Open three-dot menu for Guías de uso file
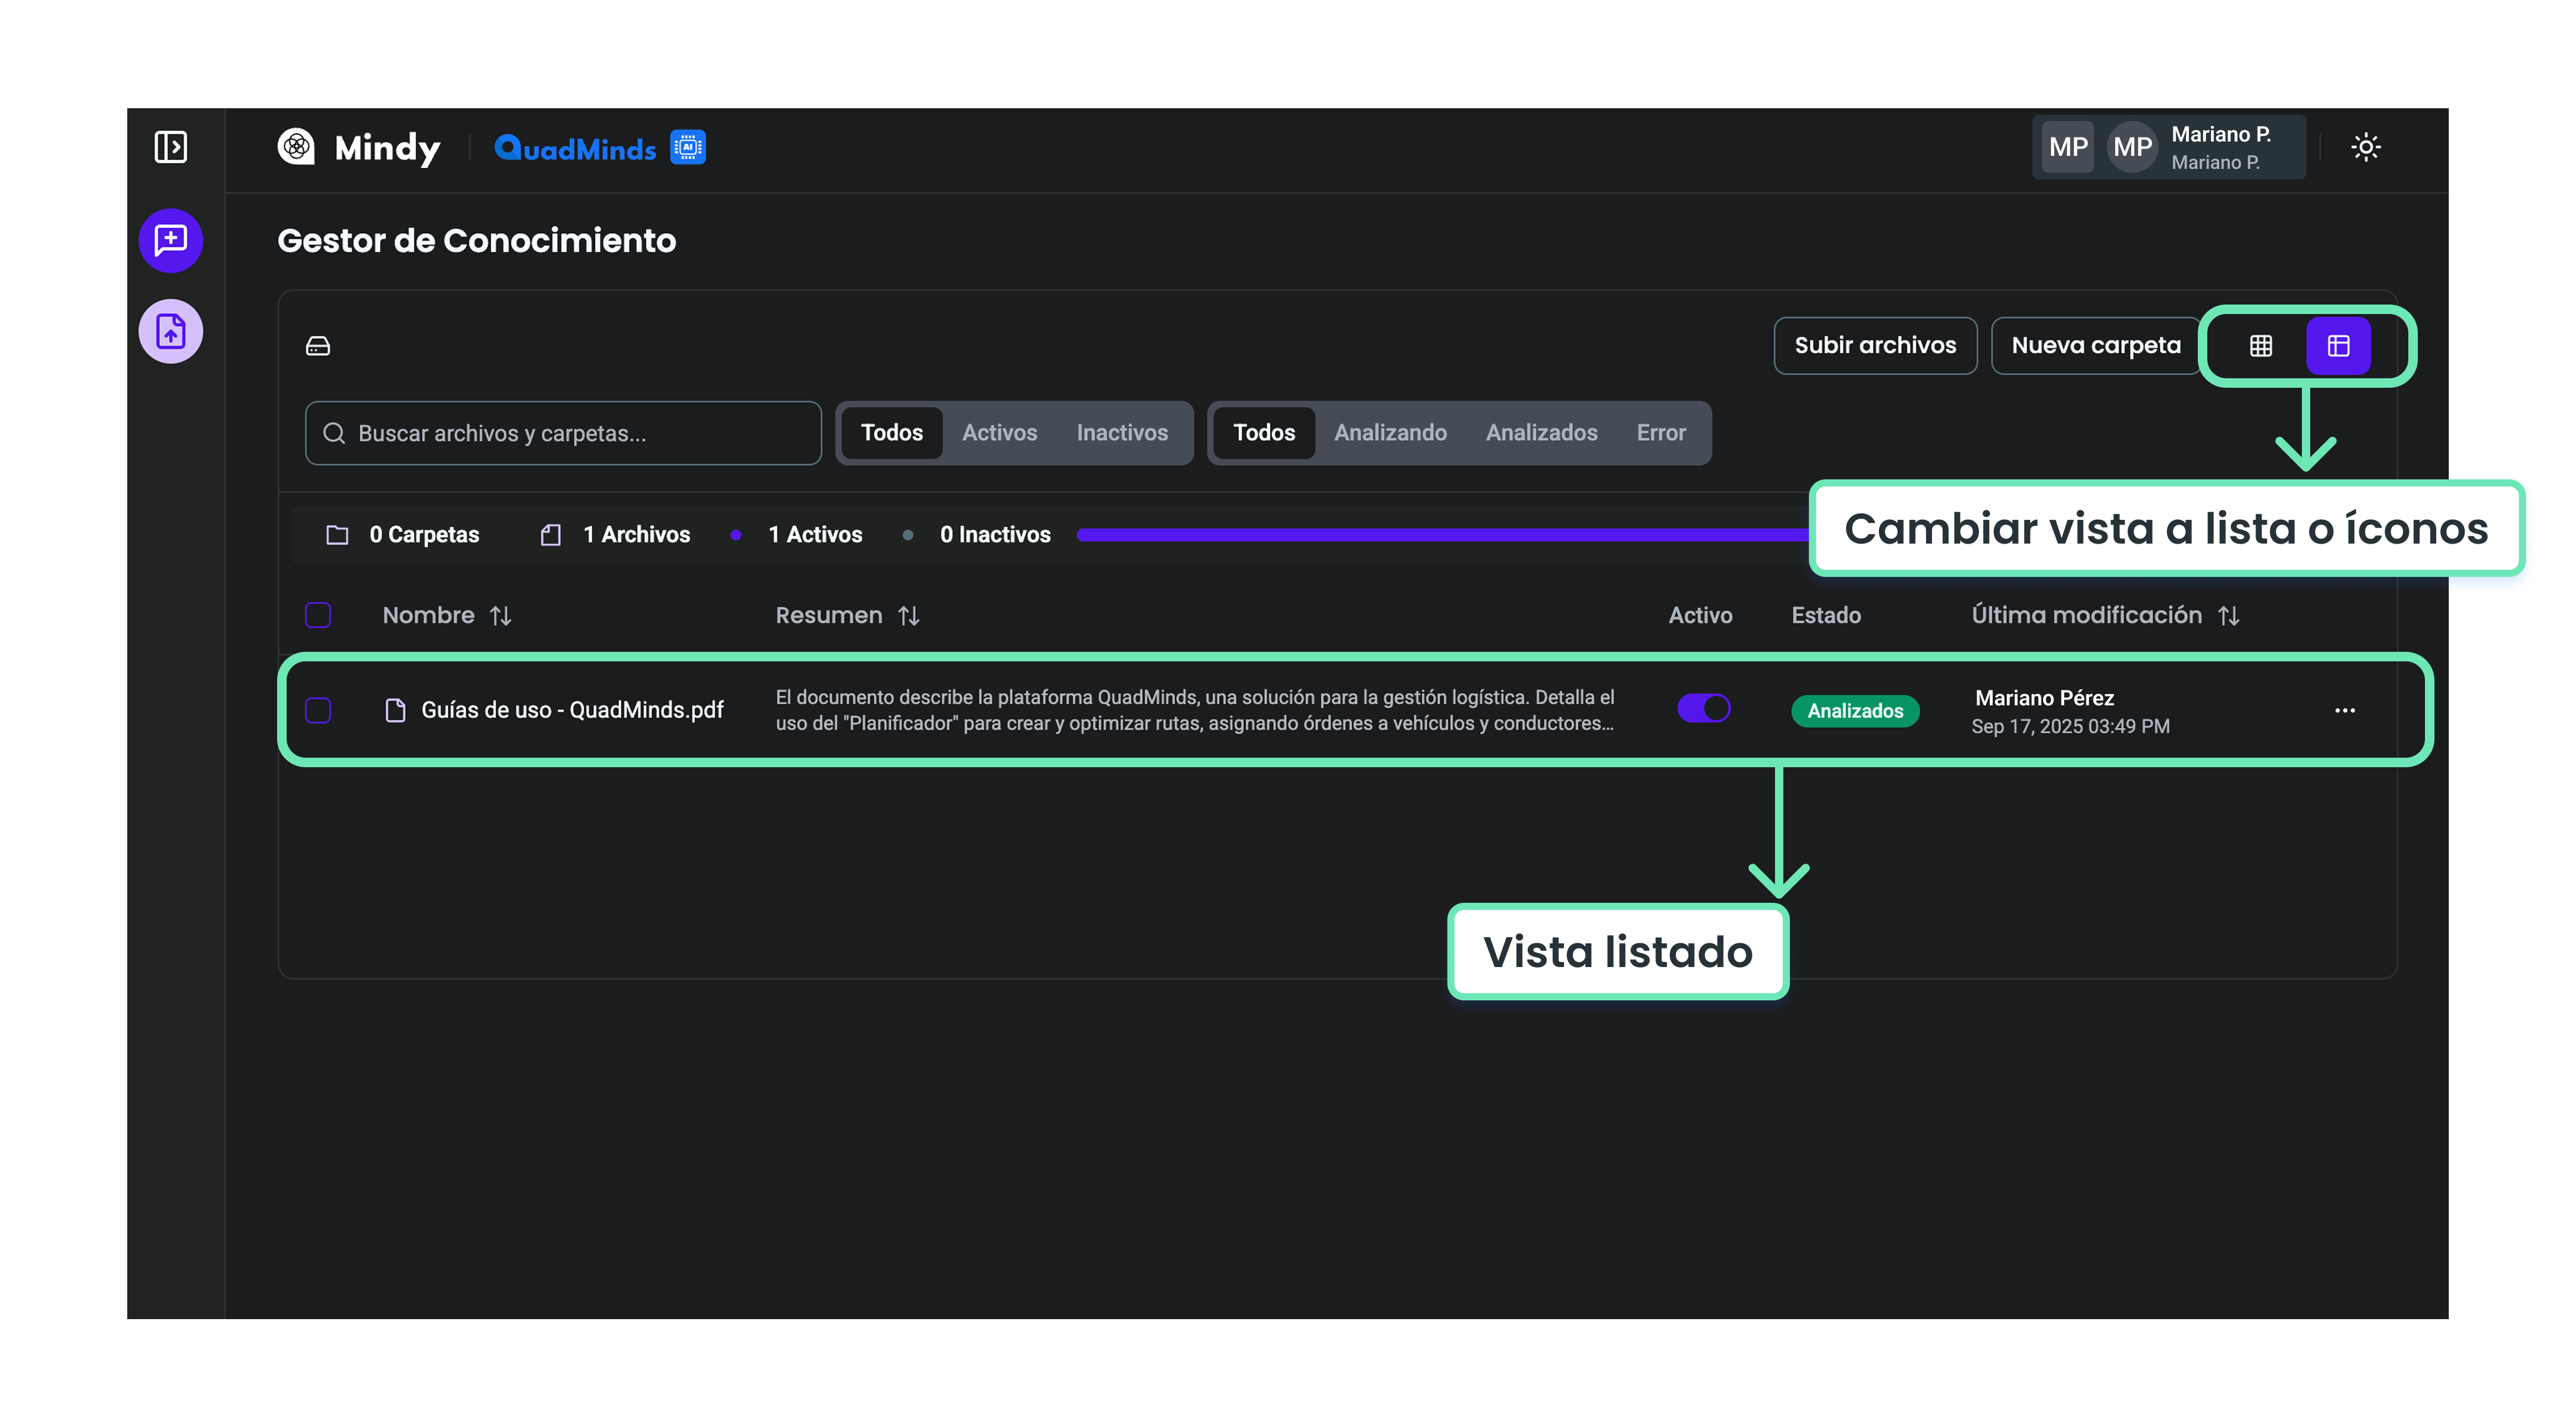This screenshot has width=2576, height=1425. click(2344, 710)
